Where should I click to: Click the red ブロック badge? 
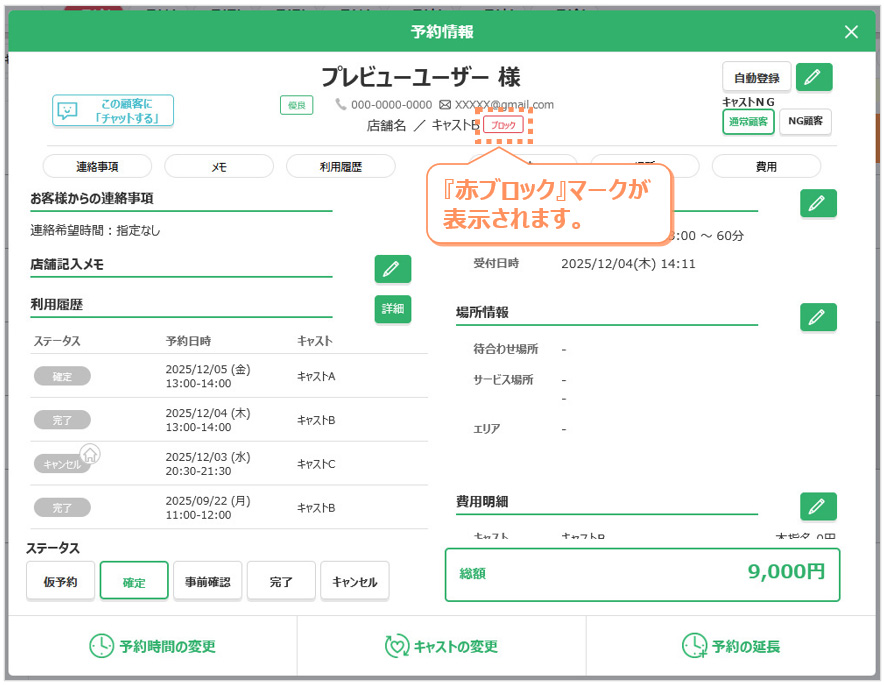pos(504,126)
